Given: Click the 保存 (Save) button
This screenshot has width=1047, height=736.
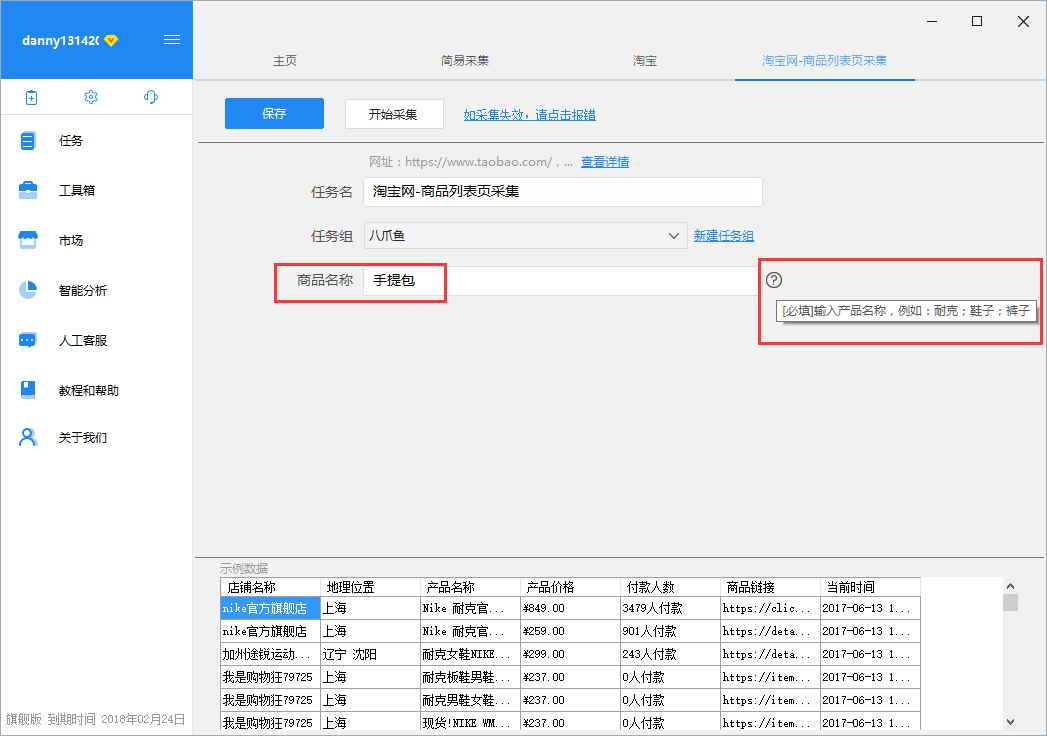Looking at the screenshot, I should 274,113.
